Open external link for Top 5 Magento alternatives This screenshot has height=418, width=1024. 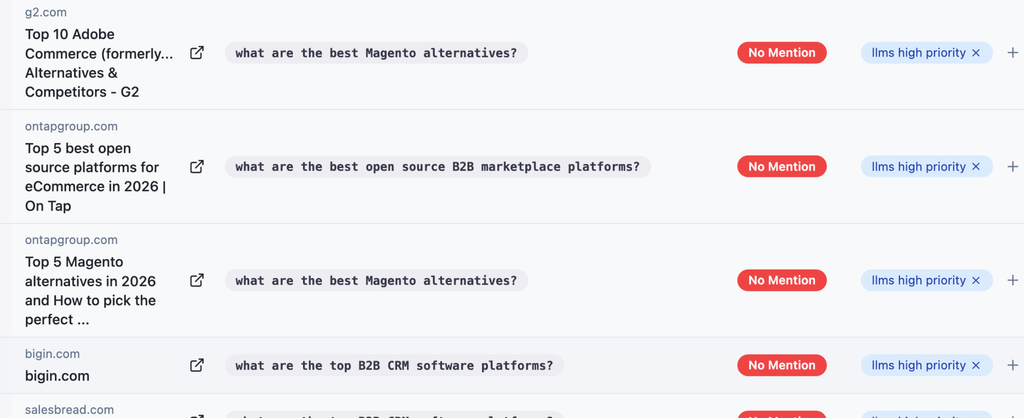tap(197, 280)
